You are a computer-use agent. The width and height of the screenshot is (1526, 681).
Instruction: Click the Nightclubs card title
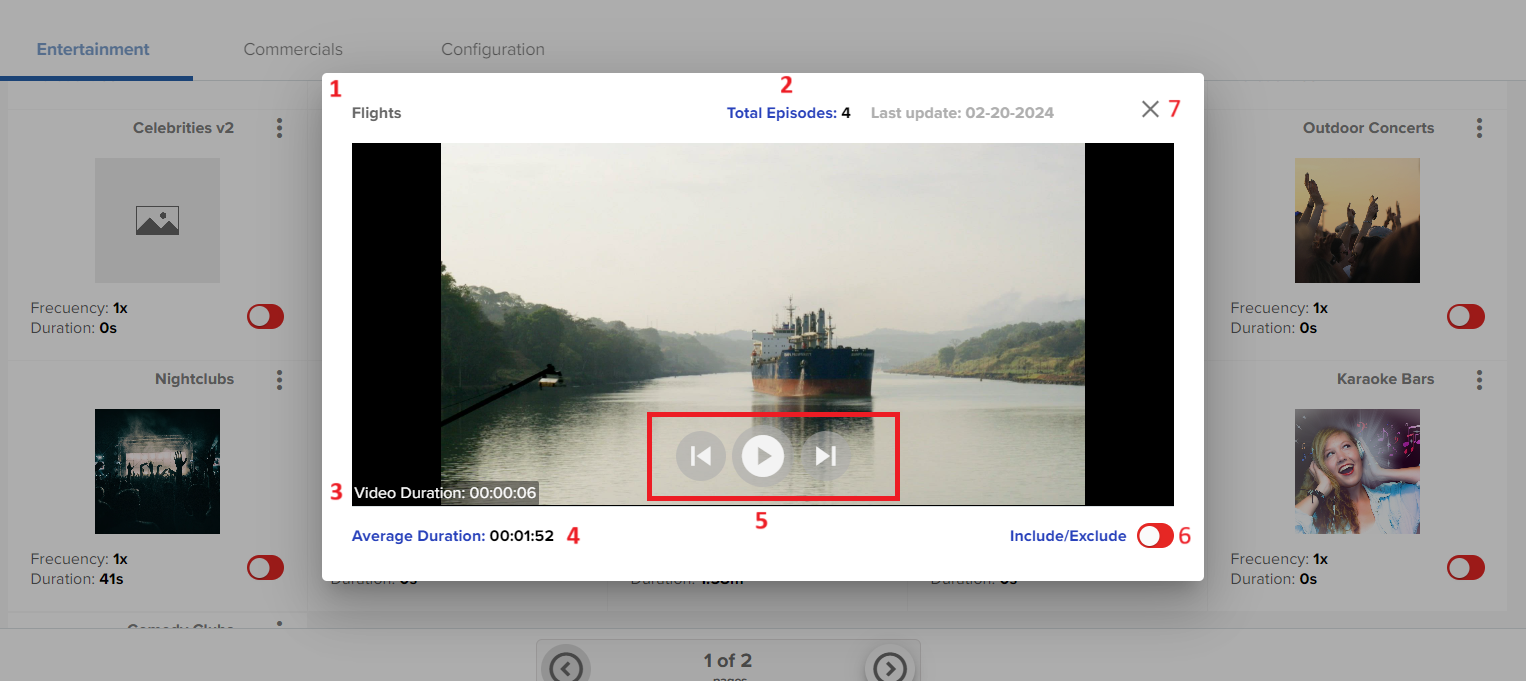194,379
